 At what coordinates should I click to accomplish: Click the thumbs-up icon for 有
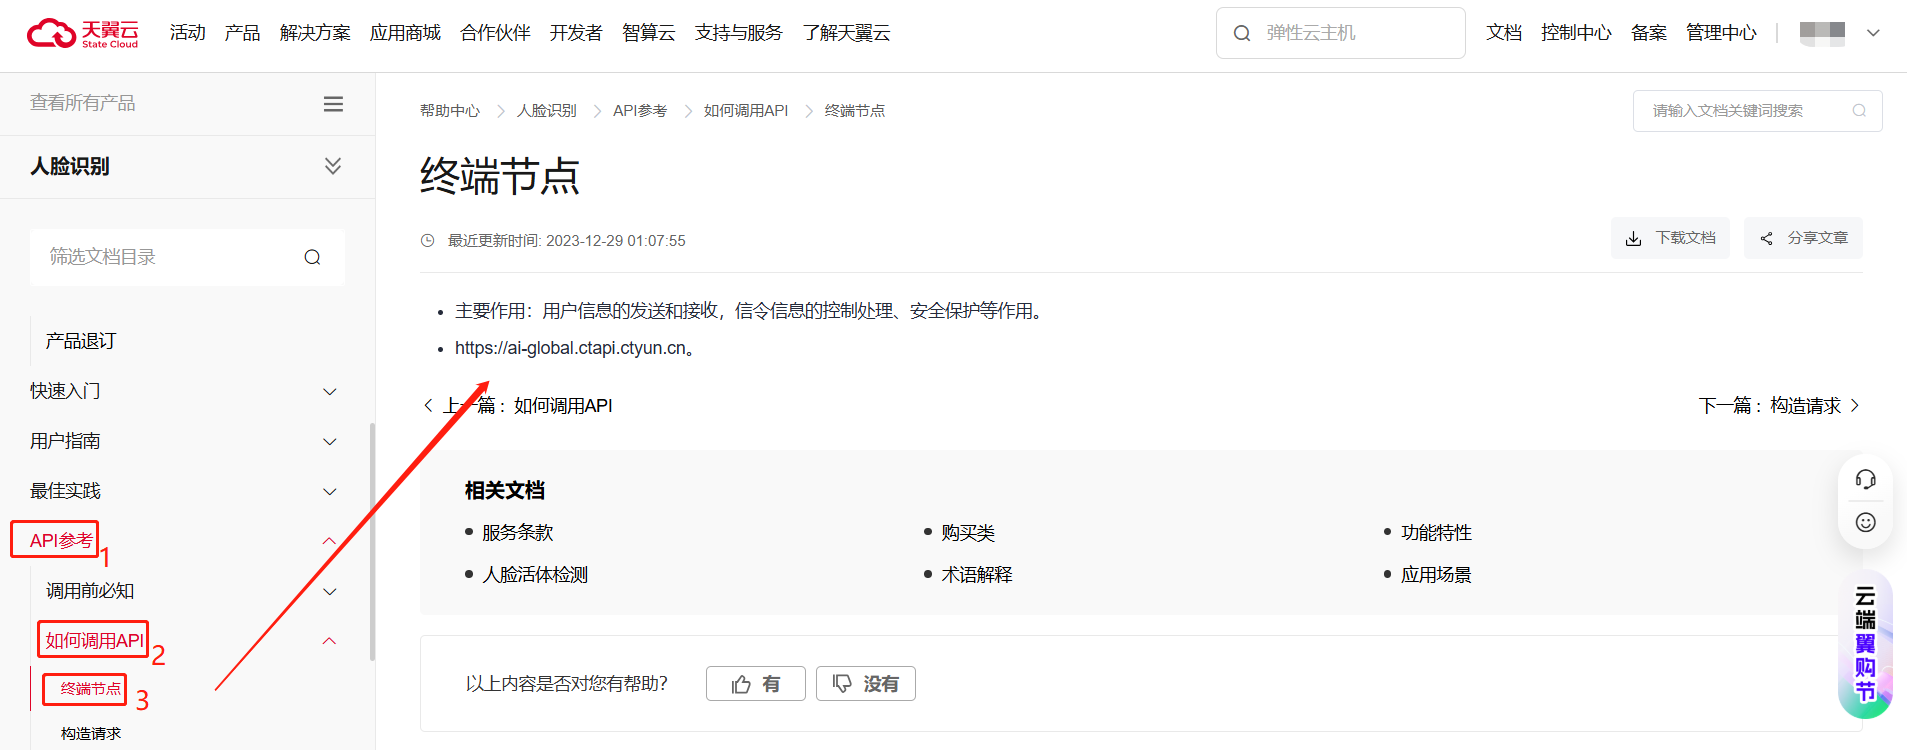pos(741,684)
